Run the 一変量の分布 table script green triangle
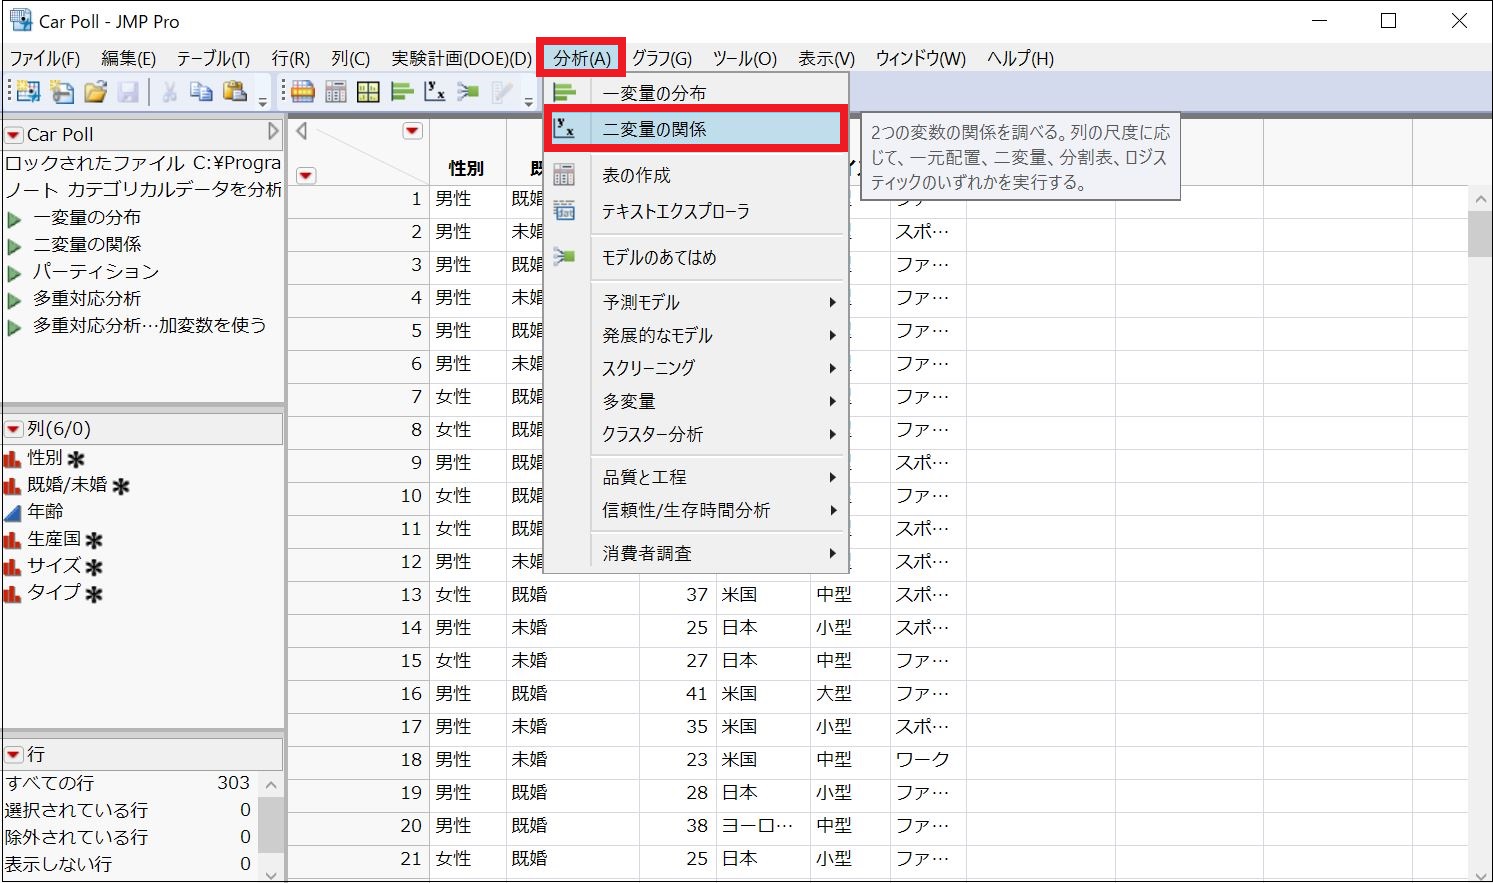The image size is (1493, 883). [x=14, y=218]
